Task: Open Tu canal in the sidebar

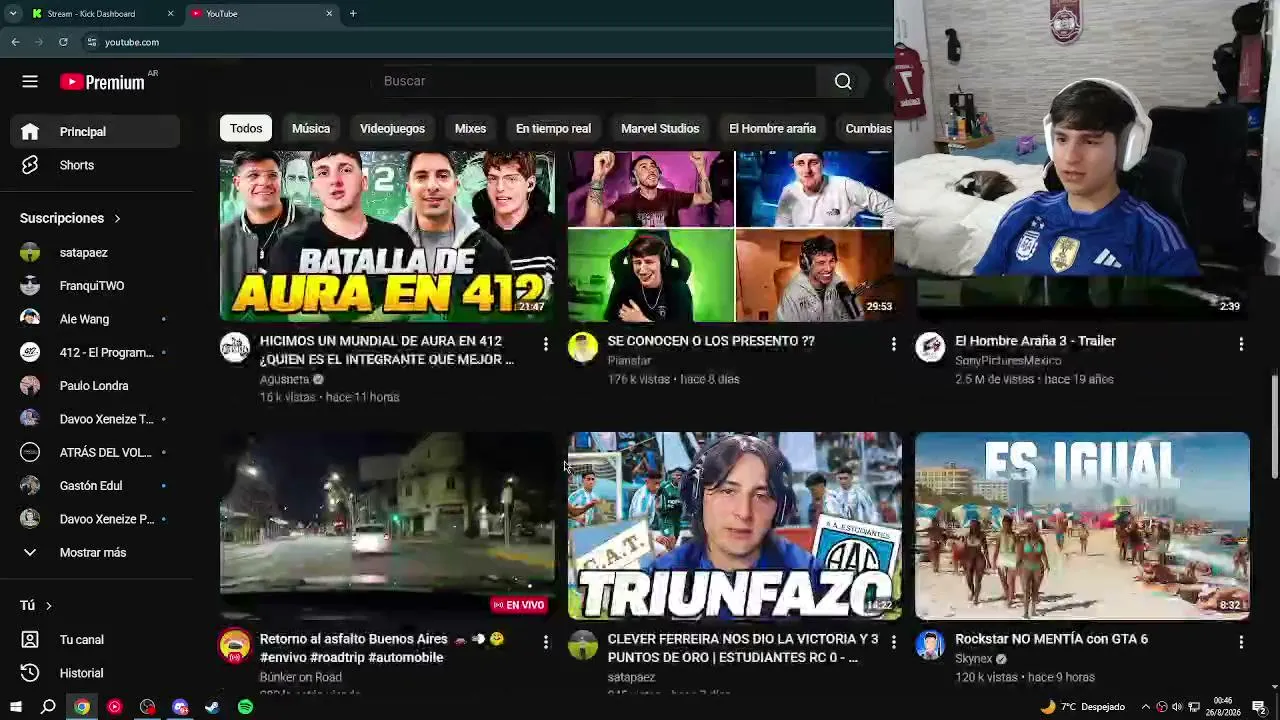Action: pos(96,639)
